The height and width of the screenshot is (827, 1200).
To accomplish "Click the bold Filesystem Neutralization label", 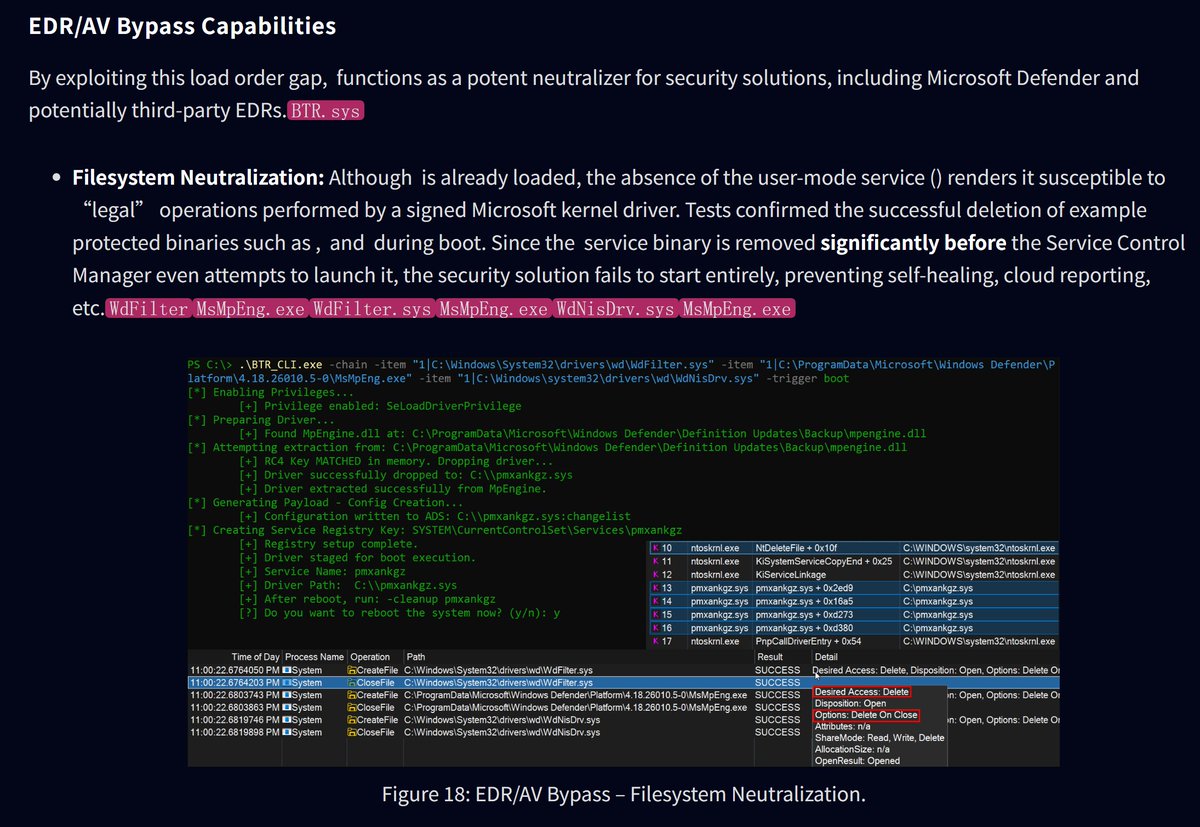I will pyautogui.click(x=198, y=178).
